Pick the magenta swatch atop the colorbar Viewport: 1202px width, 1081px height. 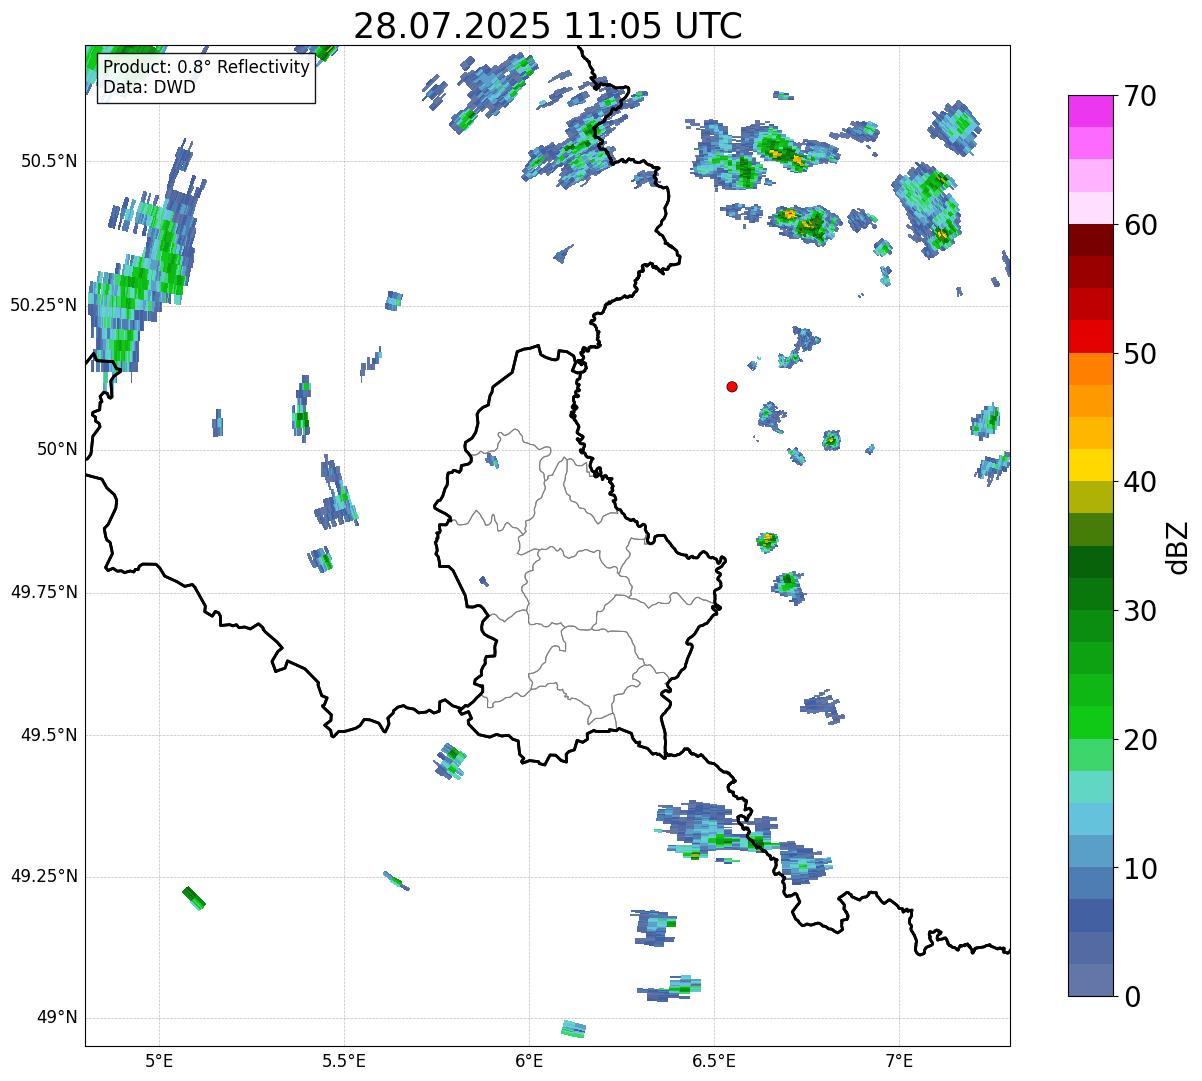(1090, 111)
